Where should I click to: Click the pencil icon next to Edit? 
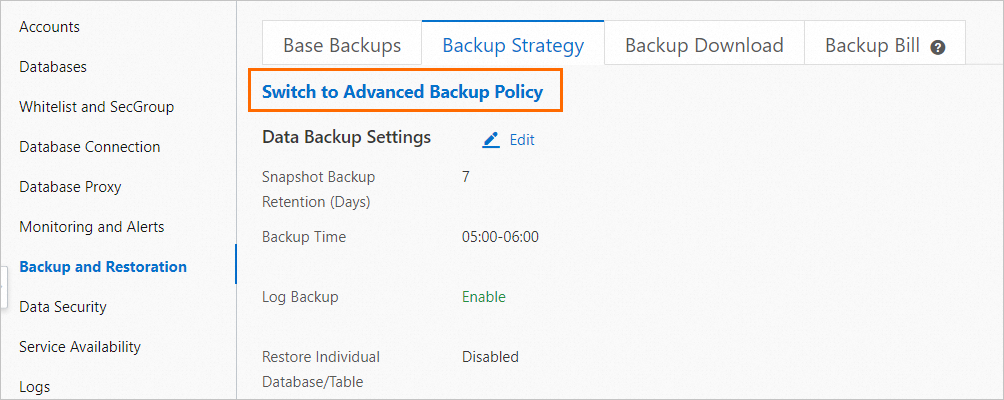(491, 140)
